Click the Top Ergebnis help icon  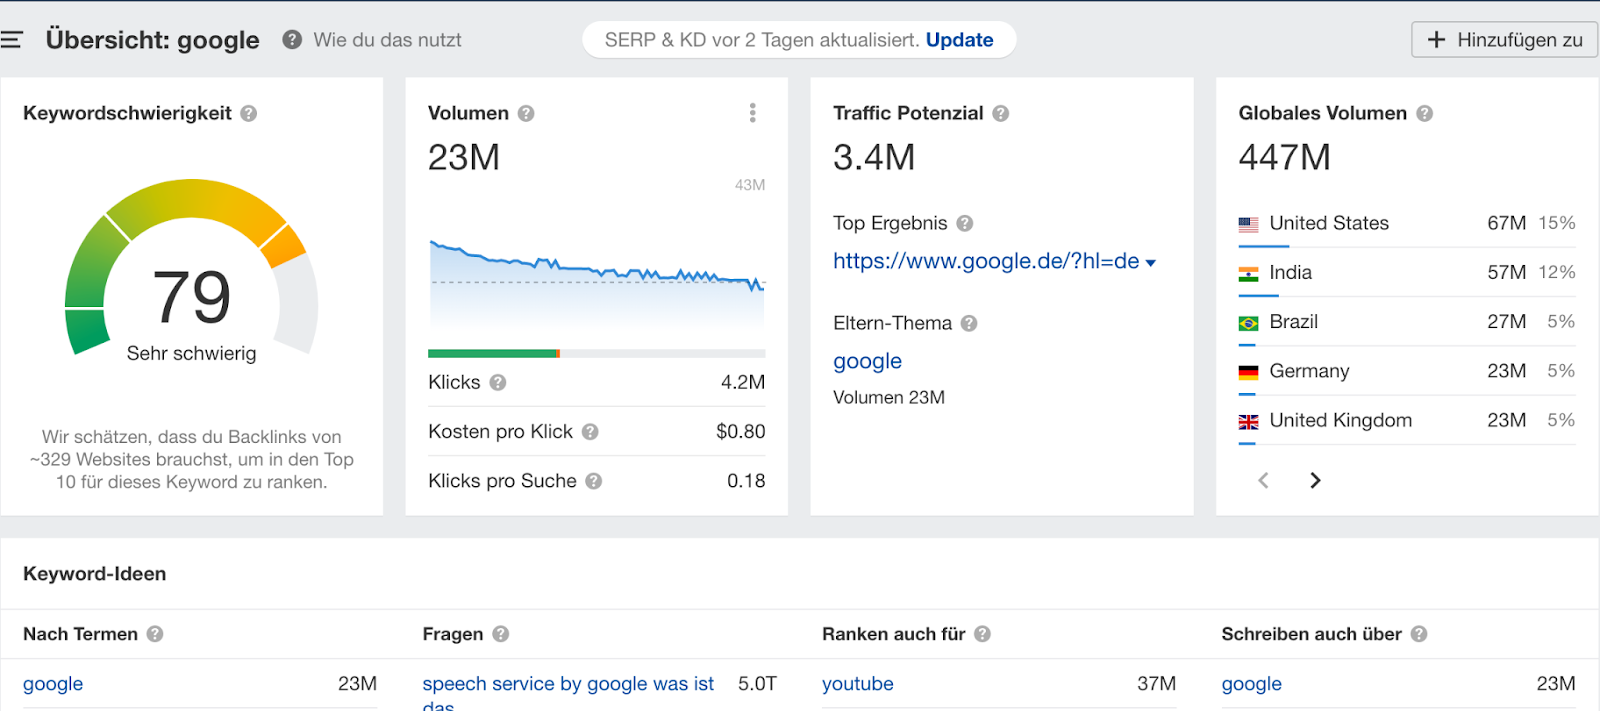(x=965, y=224)
